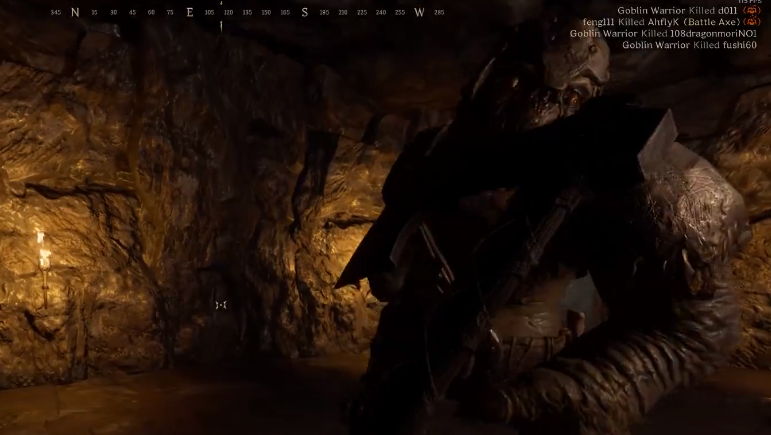Viewport: 771px width, 435px height.
Task: Click 'Goblin Warrior Killed fushi60' entry
Action: point(689,45)
